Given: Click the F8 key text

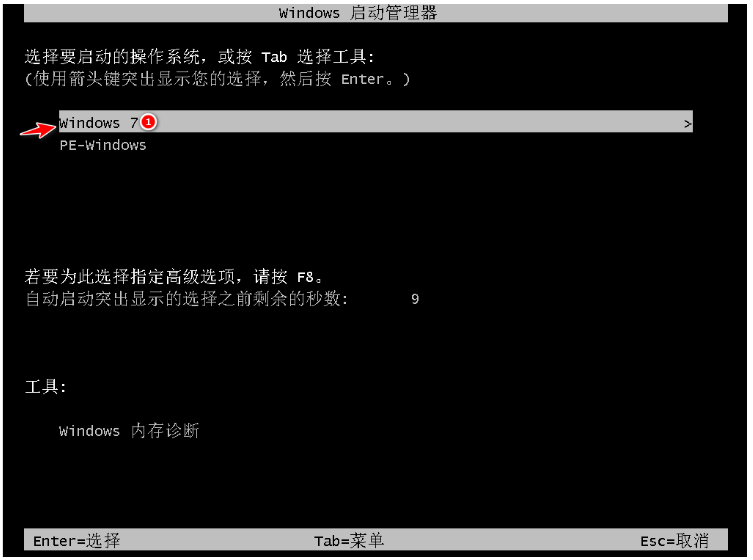Looking at the screenshot, I should [305, 278].
